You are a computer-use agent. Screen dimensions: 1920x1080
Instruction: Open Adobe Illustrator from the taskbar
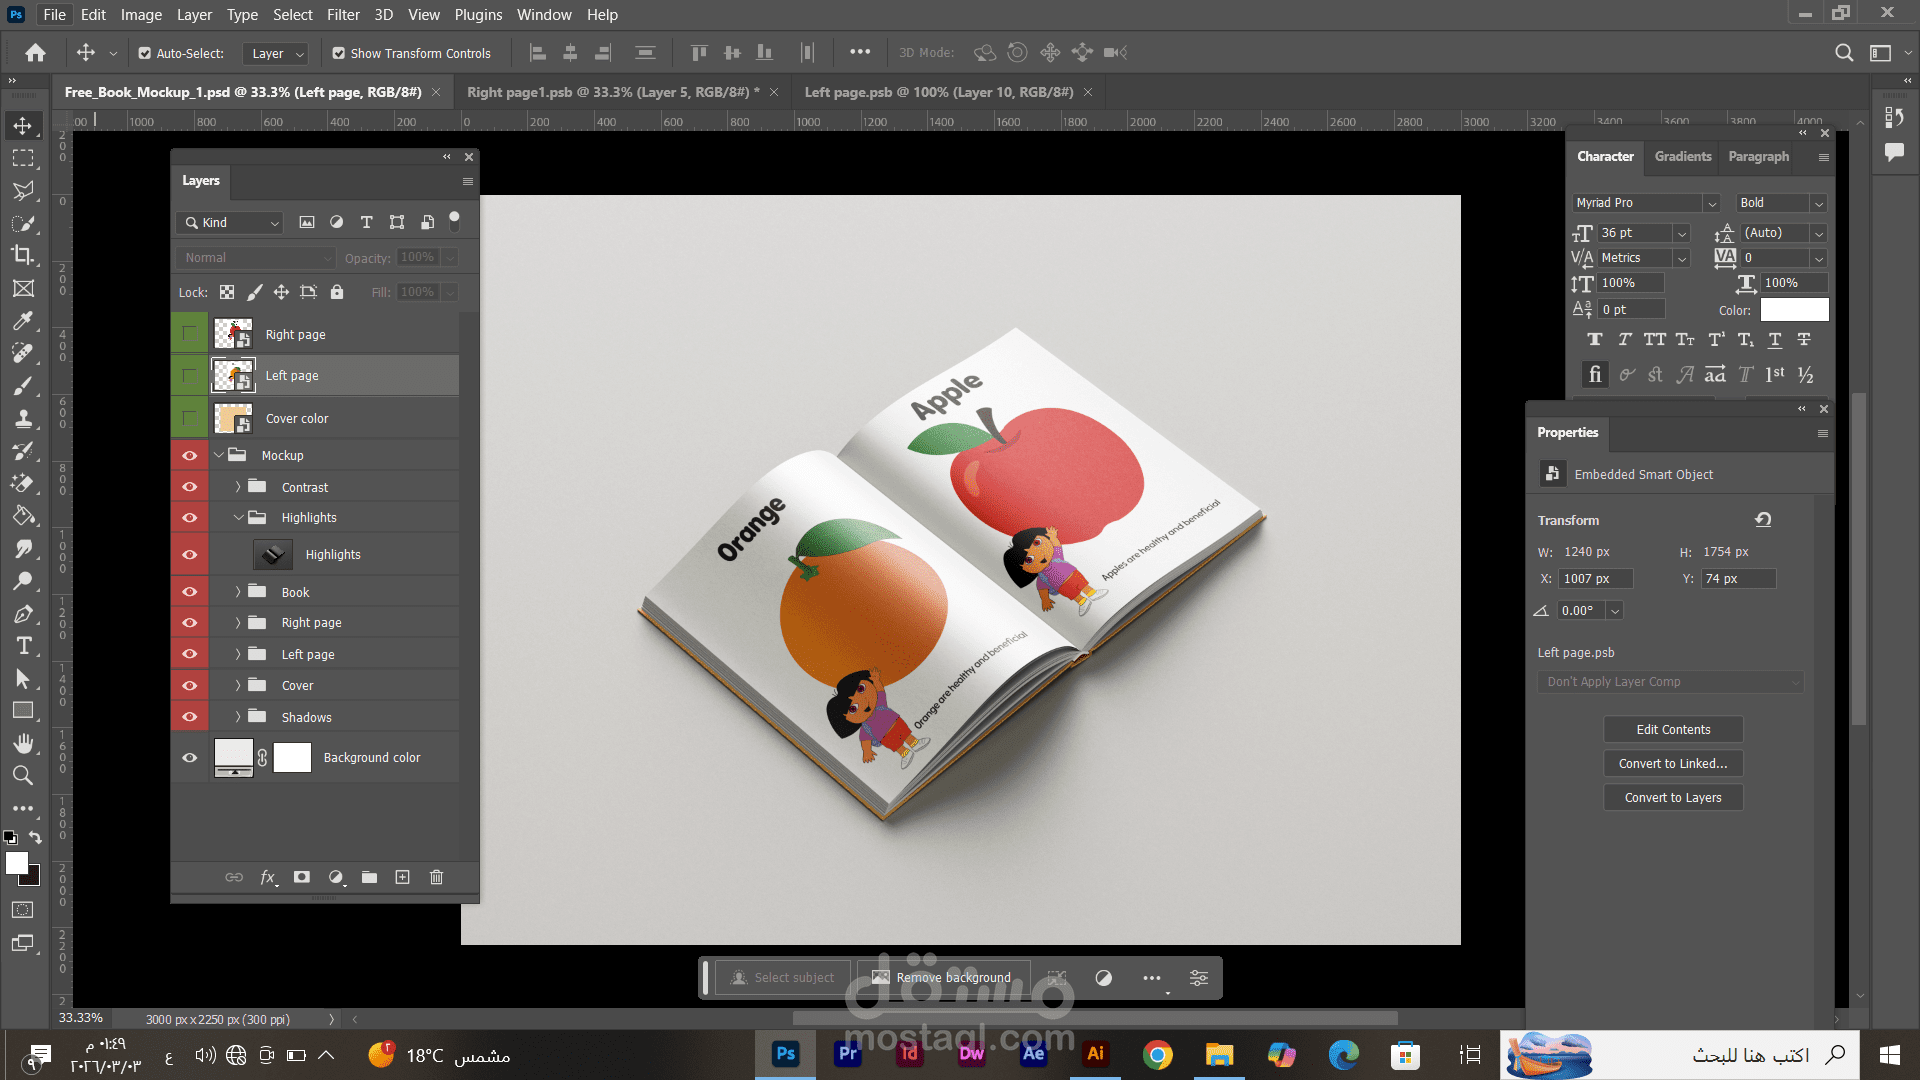coord(1095,1054)
